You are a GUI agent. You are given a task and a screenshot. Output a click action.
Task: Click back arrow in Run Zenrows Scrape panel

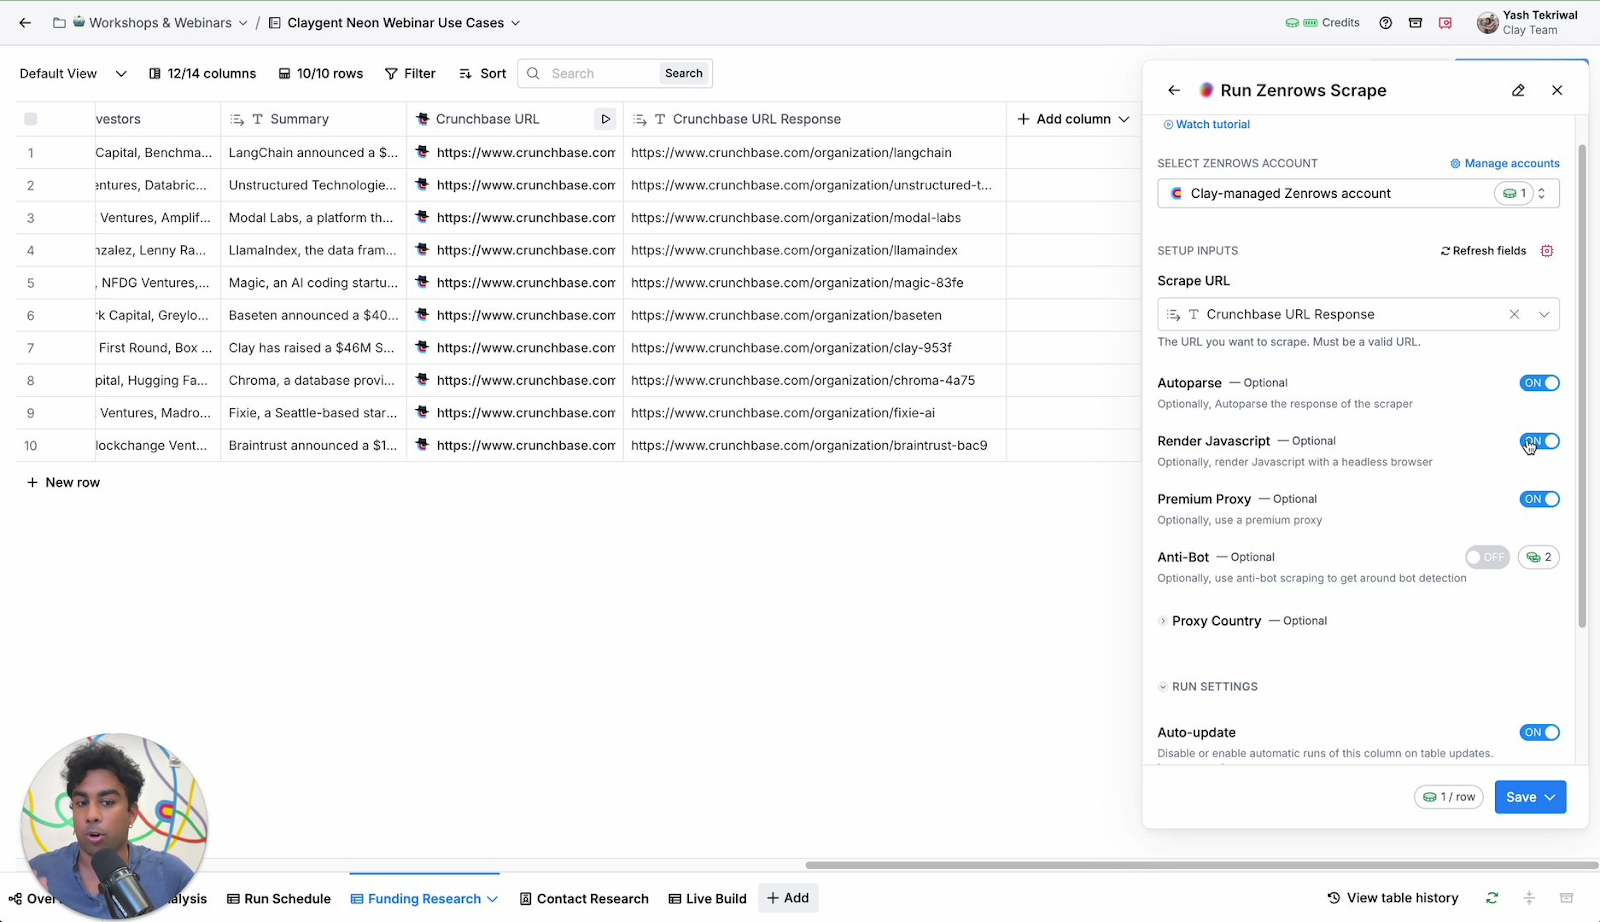(1174, 90)
